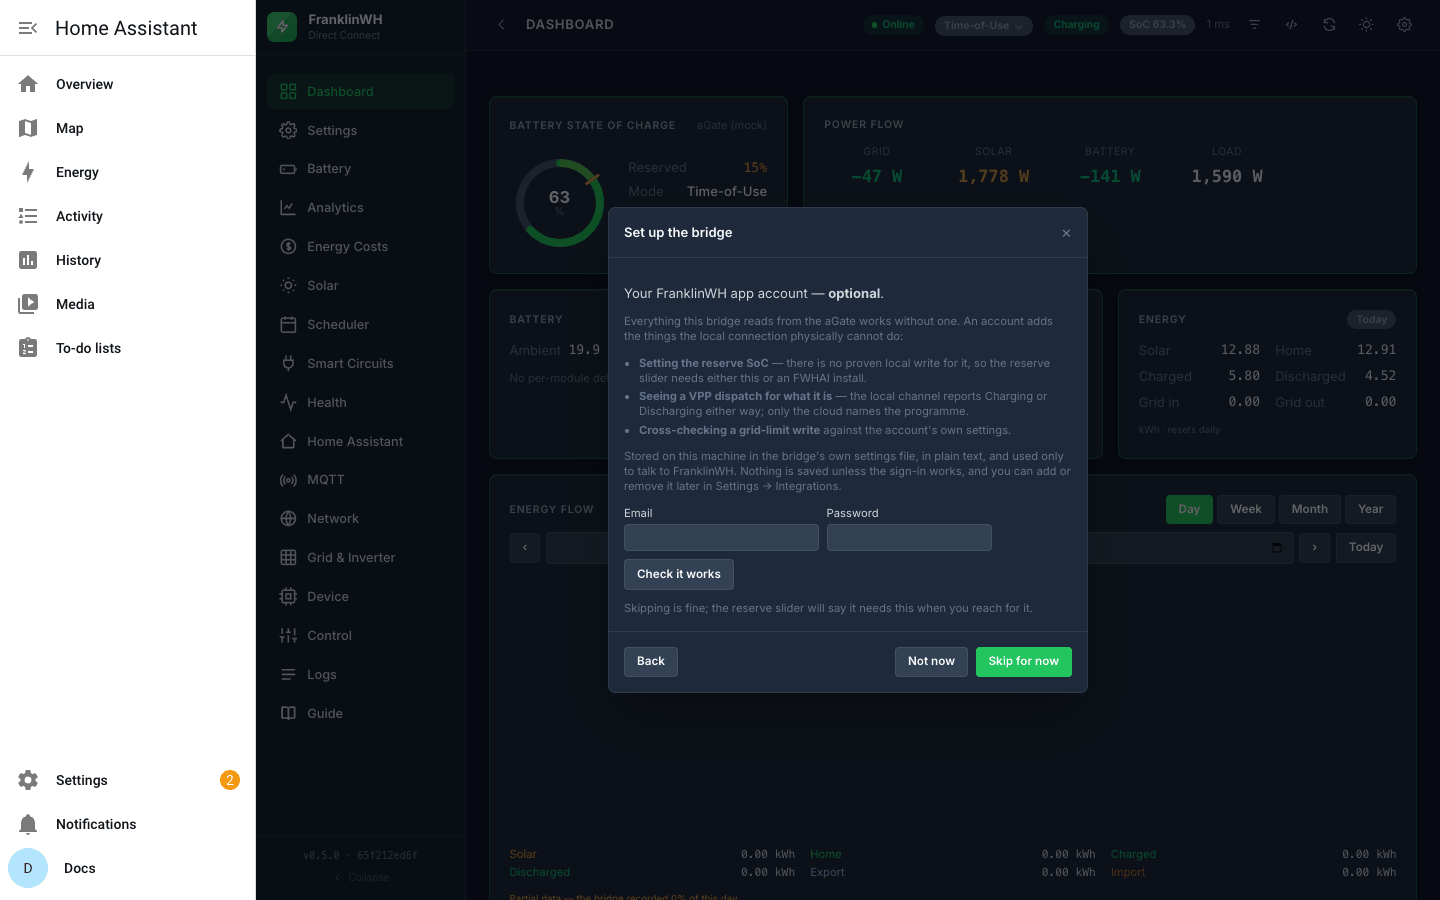1440x900 pixels.
Task: Collapse the Home Assistant sidebar menu icon
Action: coord(28,28)
